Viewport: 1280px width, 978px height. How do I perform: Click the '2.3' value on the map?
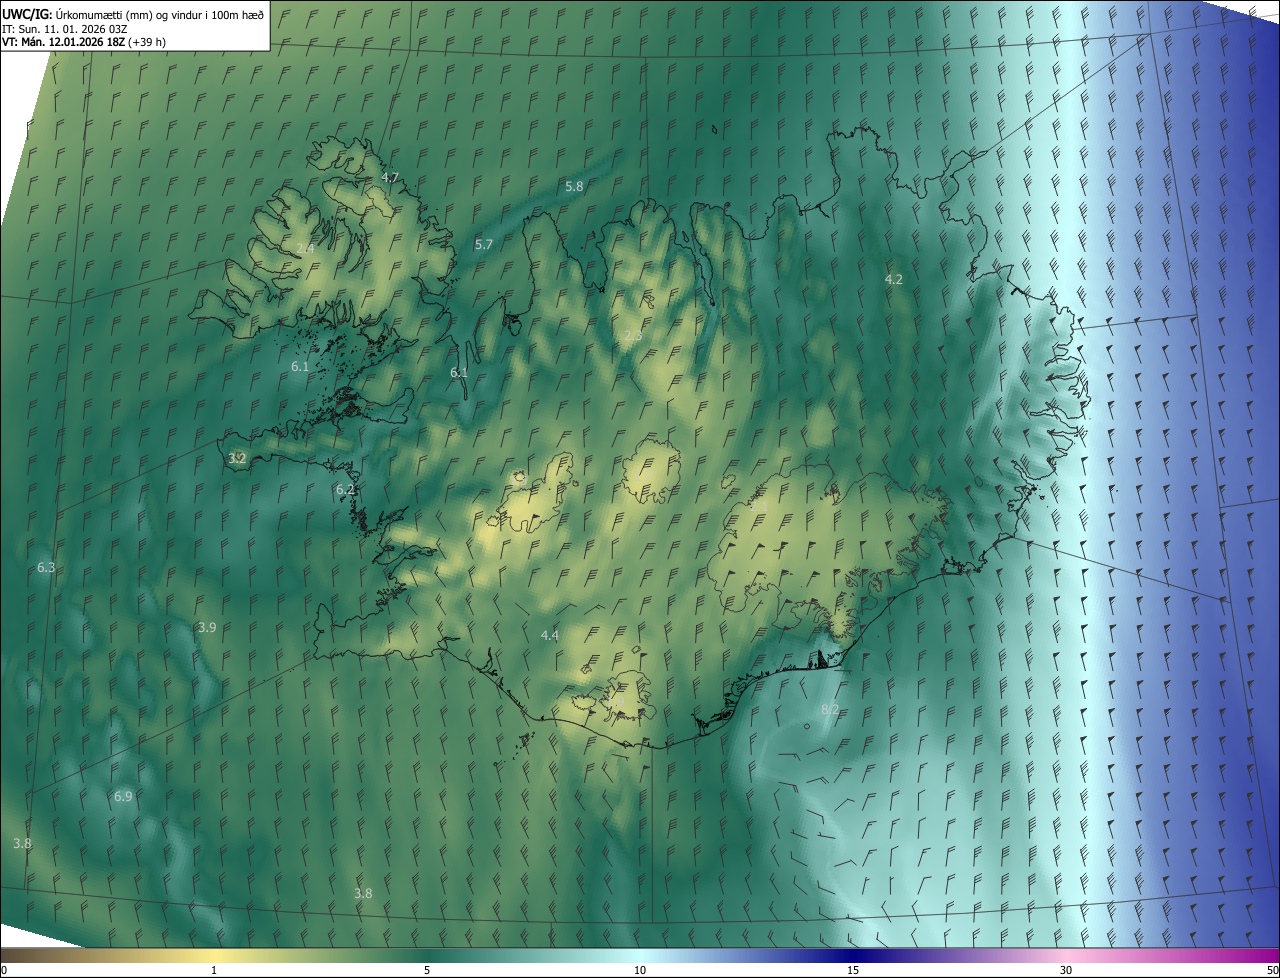tap(632, 336)
